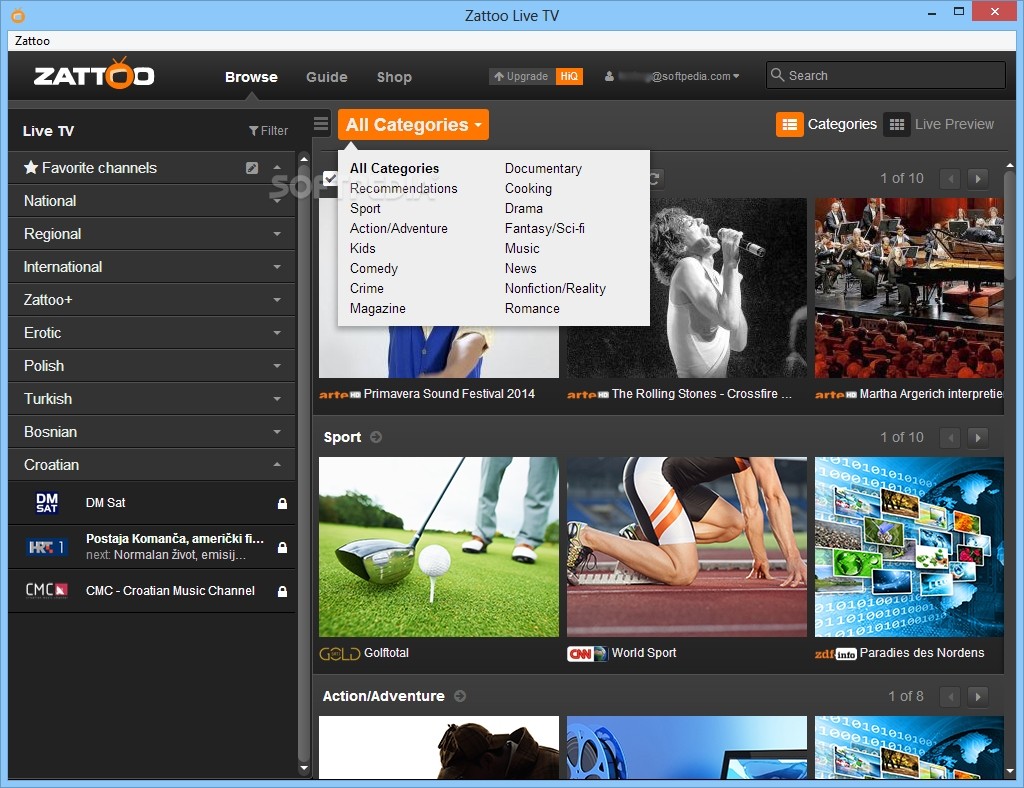
Task: Open The Rolling Stones - Crossfire thumbnail
Action: pyautogui.click(x=686, y=288)
